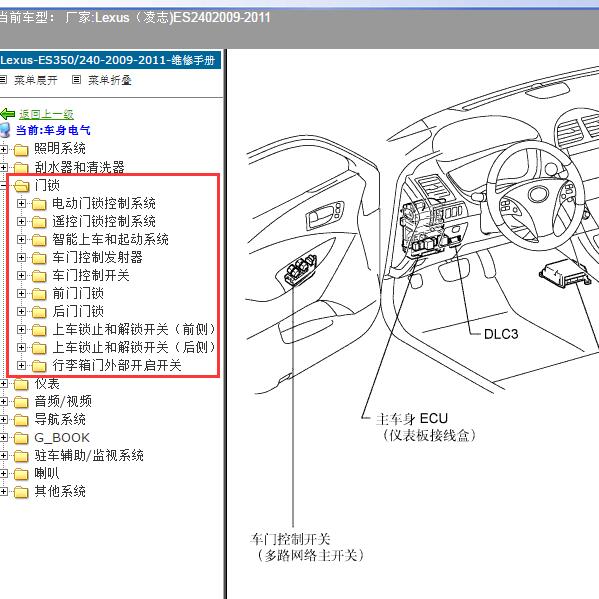Expand the 电动门锁控制系统 node
This screenshot has width=599, height=599.
coord(21,204)
